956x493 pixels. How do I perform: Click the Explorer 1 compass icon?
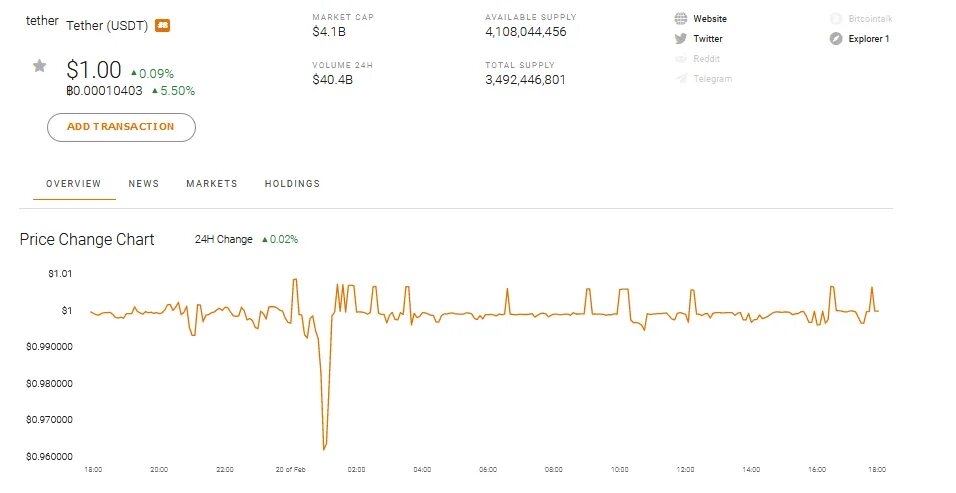tap(836, 38)
